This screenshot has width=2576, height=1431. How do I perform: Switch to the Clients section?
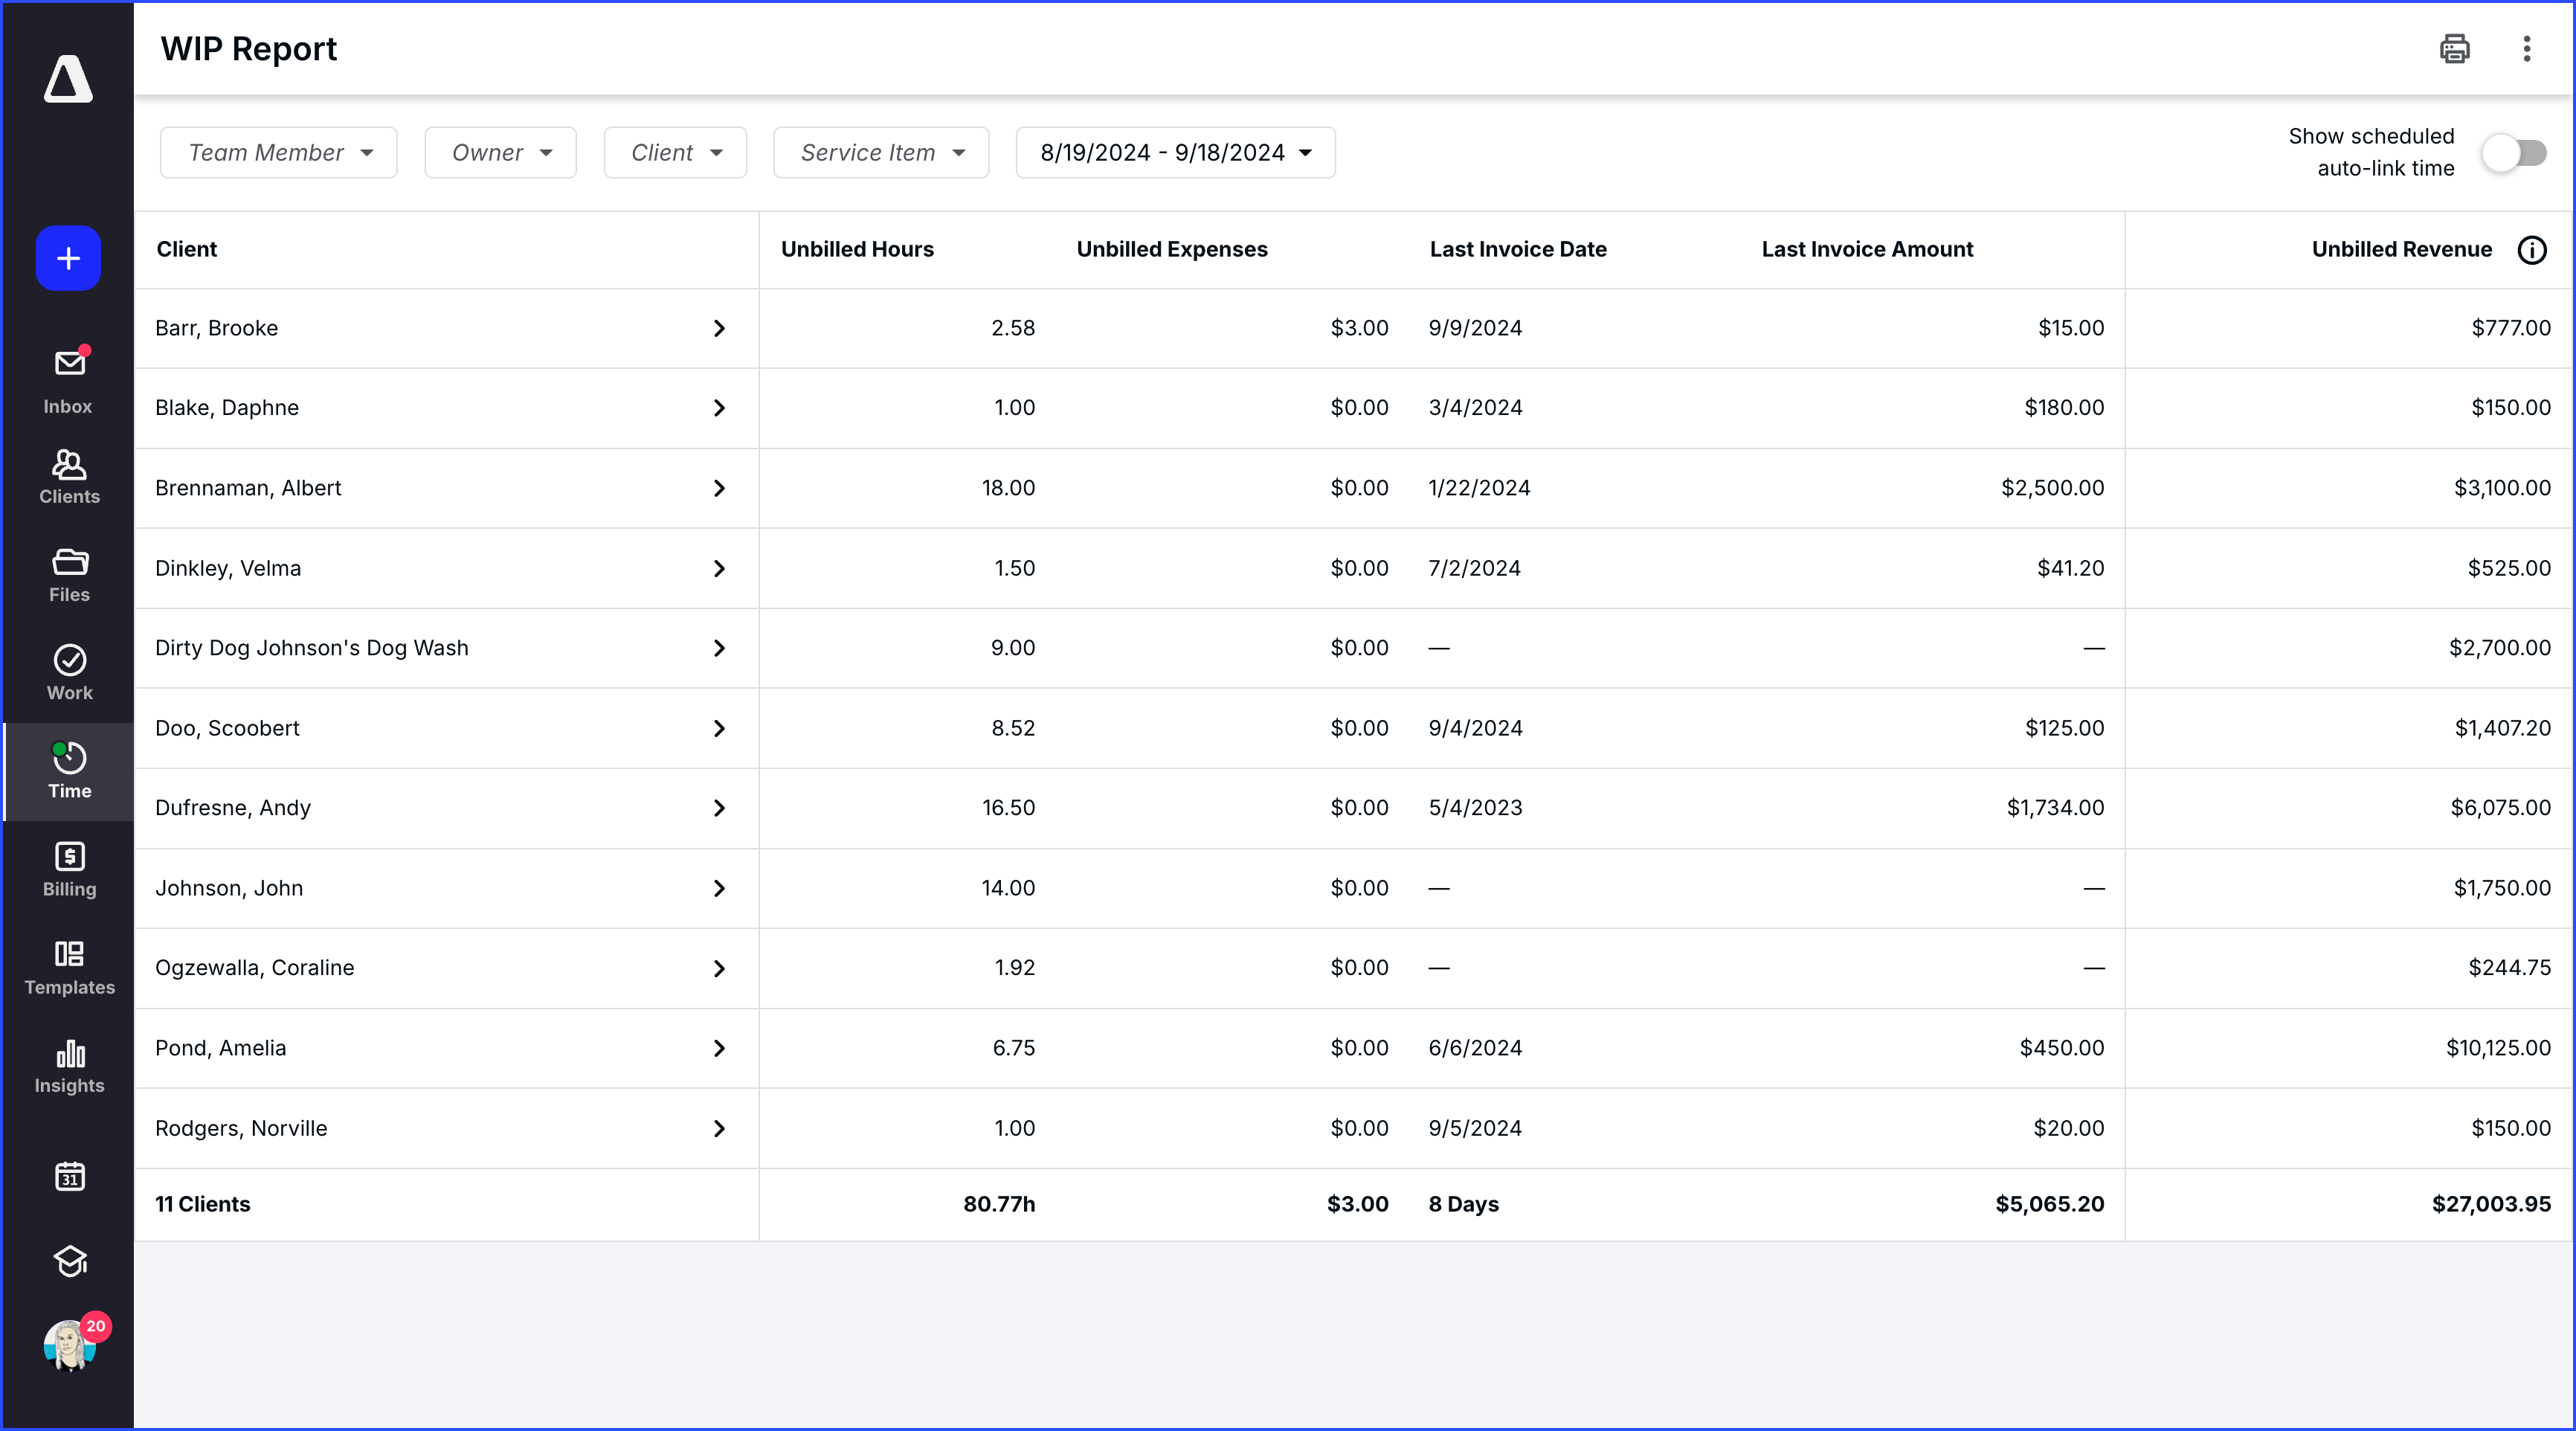69,477
